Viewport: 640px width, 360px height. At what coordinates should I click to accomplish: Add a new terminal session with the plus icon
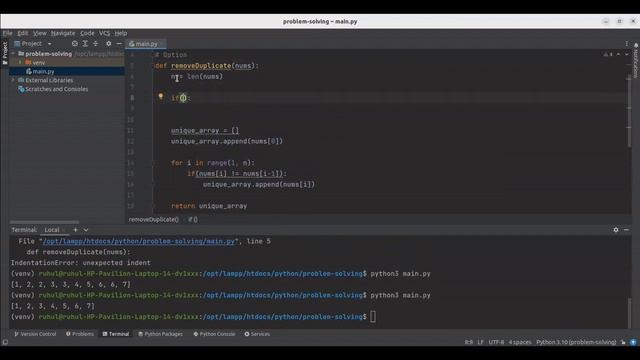[x=76, y=230]
